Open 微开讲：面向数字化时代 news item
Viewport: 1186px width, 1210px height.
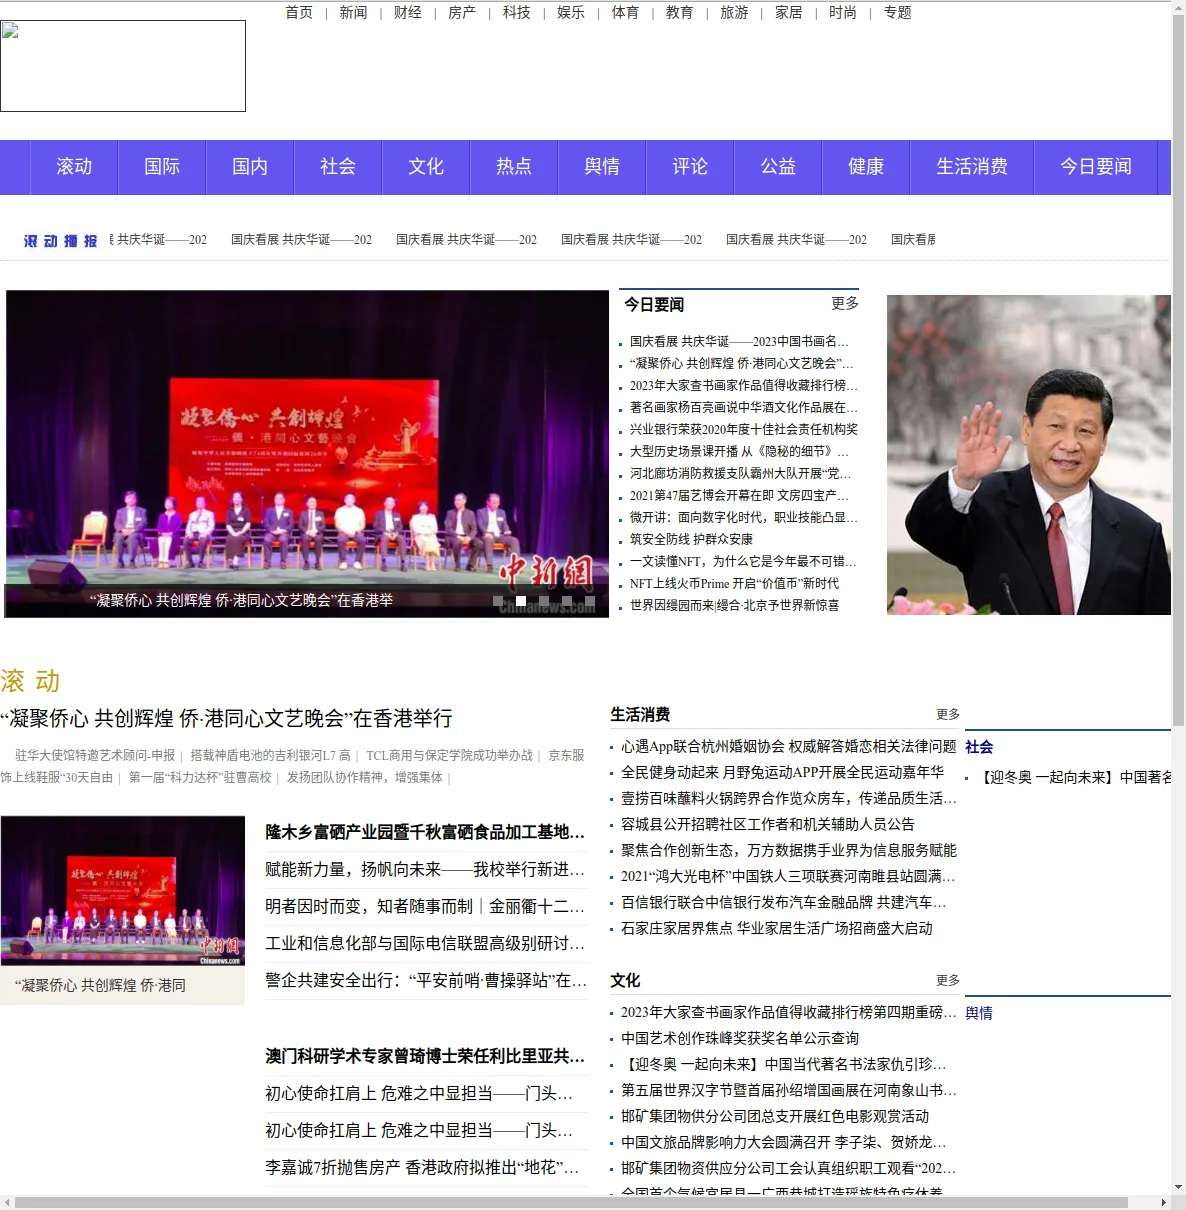coord(744,518)
